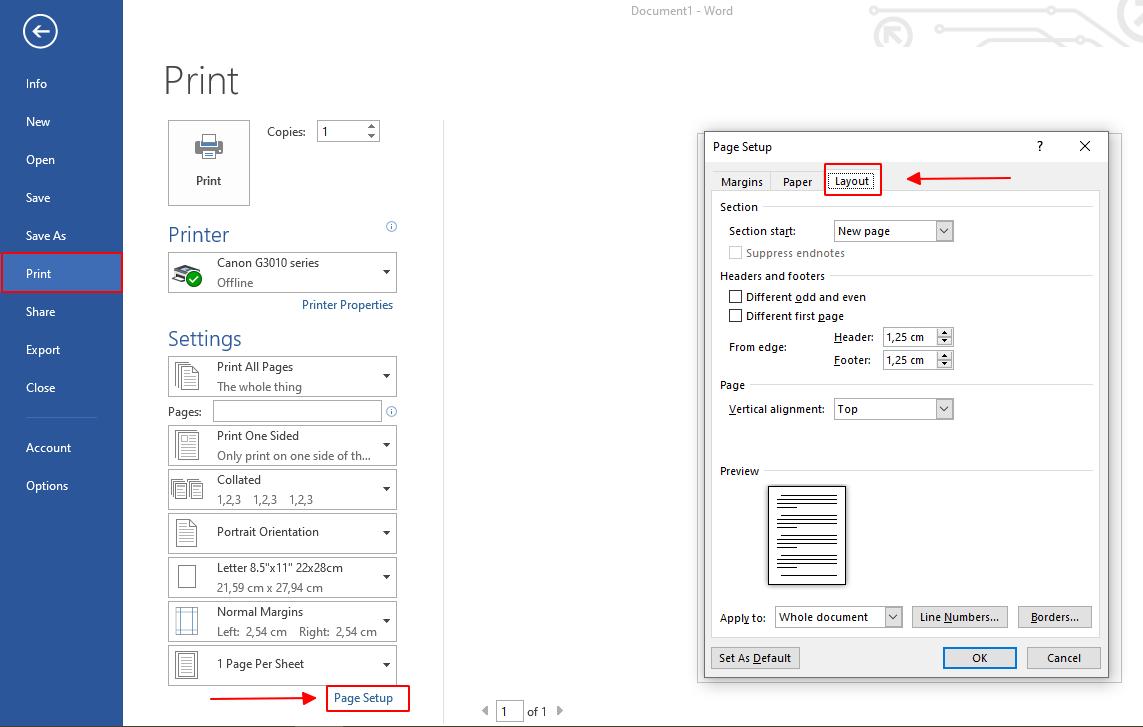Select Export in the left sidebar
This screenshot has height=727, width=1143.
[43, 350]
